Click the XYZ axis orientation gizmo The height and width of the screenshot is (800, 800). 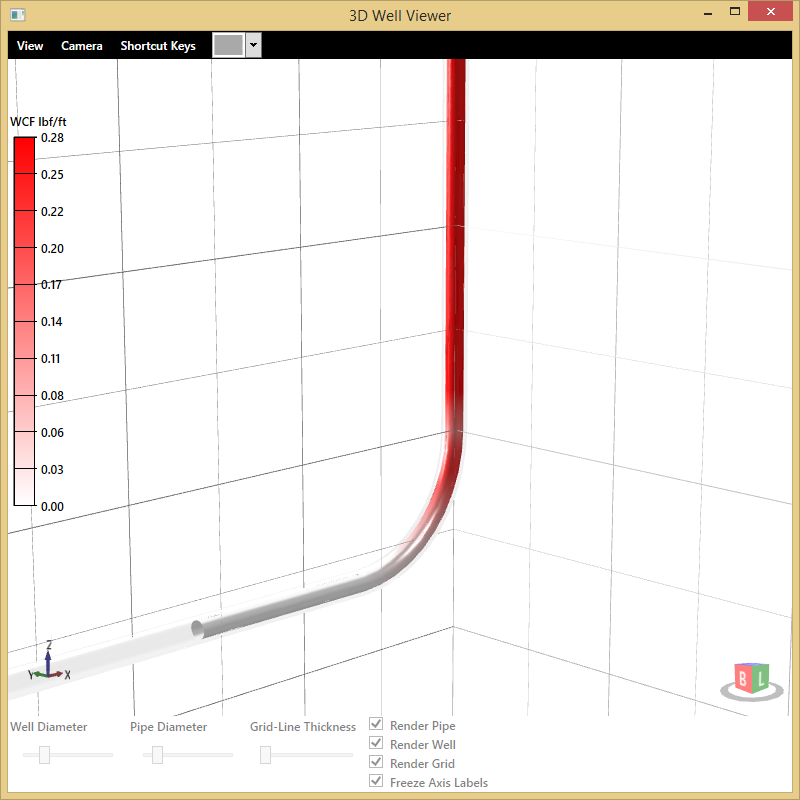[x=48, y=661]
